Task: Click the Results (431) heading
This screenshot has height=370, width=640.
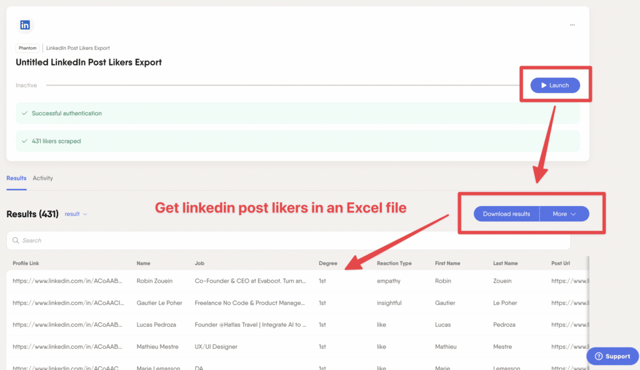Action: (x=32, y=214)
